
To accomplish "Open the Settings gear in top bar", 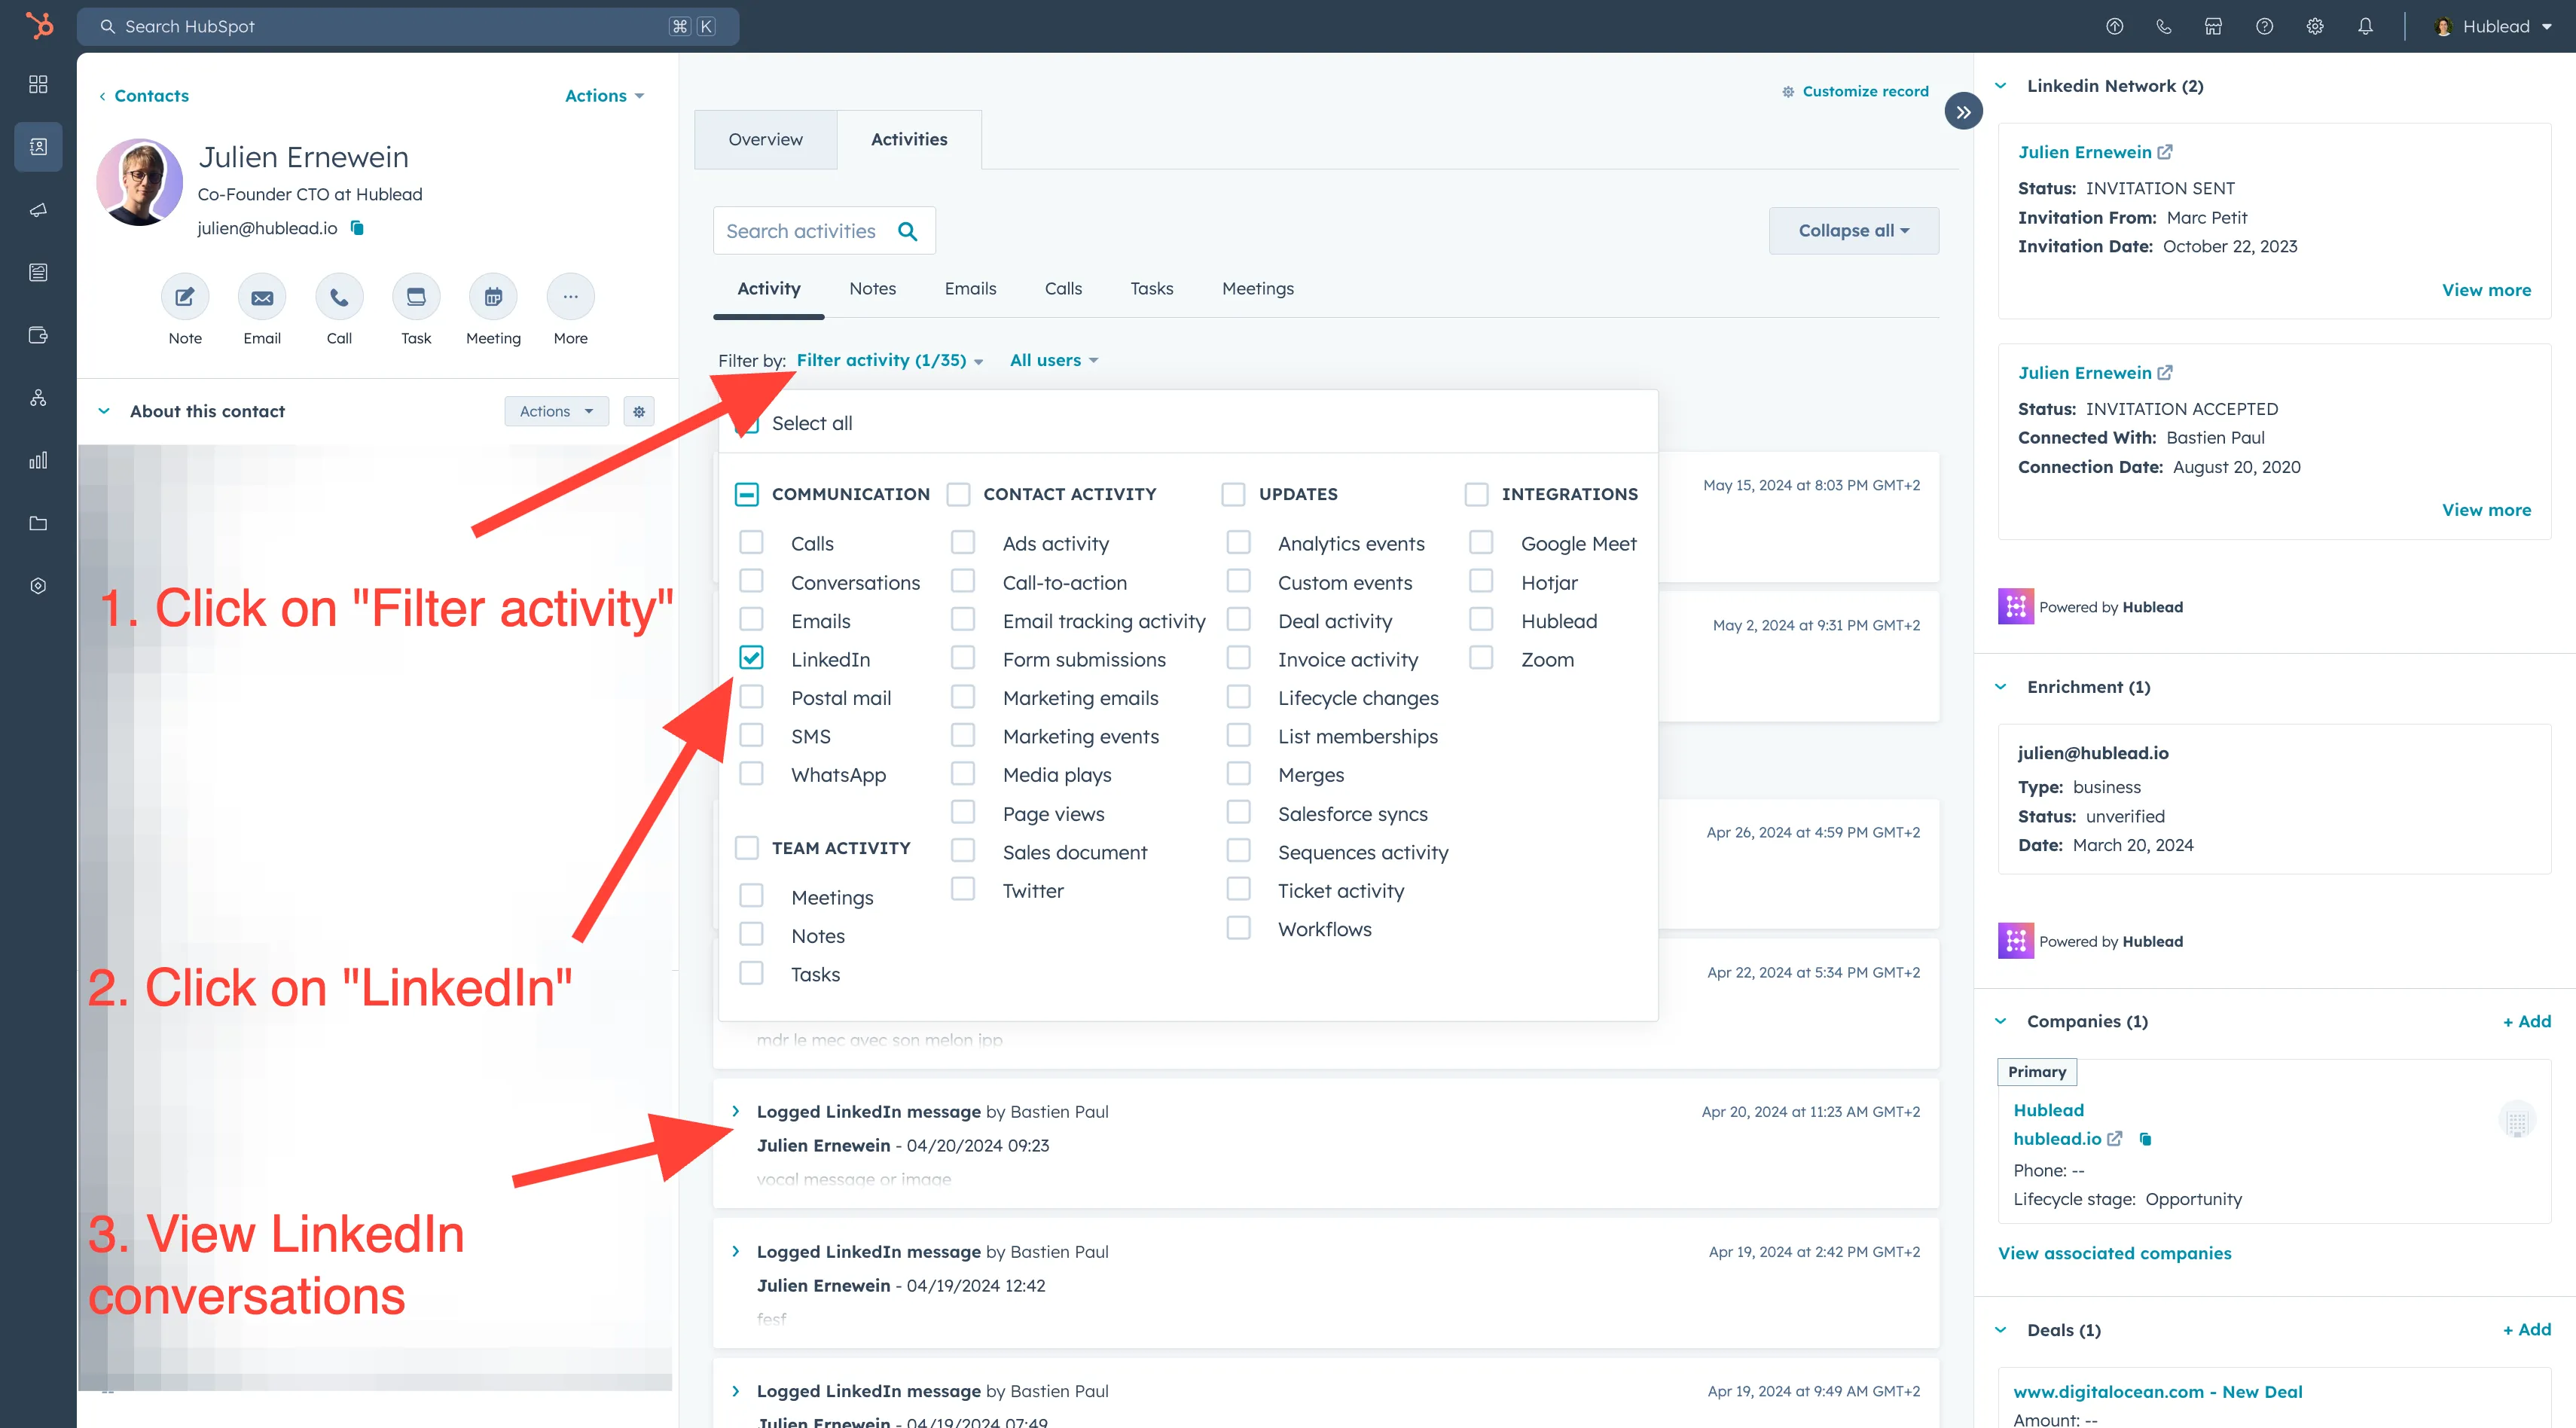I will (2315, 27).
